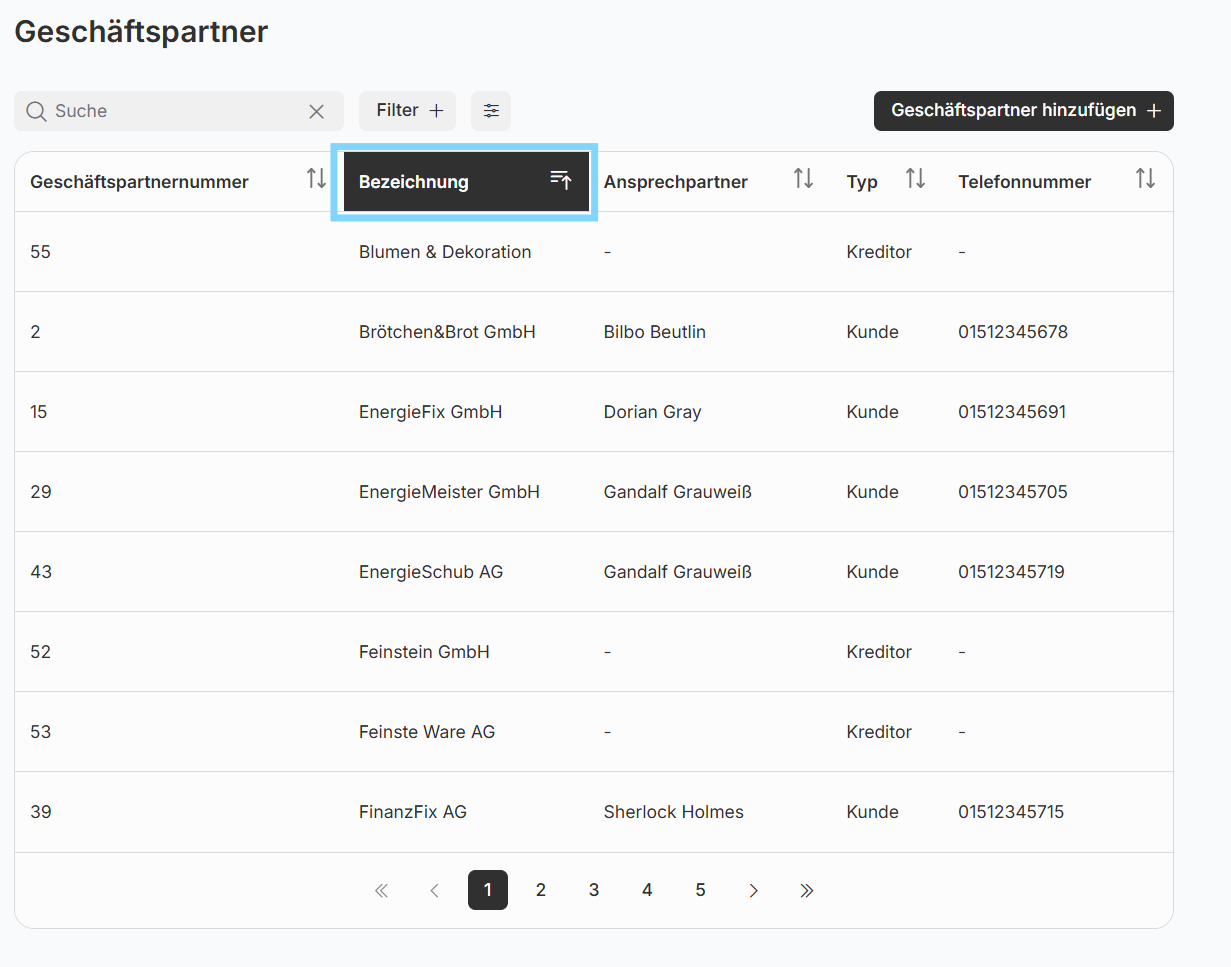1231x967 pixels.
Task: Click Geschäftspartner hinzufügen button
Action: coord(1023,111)
